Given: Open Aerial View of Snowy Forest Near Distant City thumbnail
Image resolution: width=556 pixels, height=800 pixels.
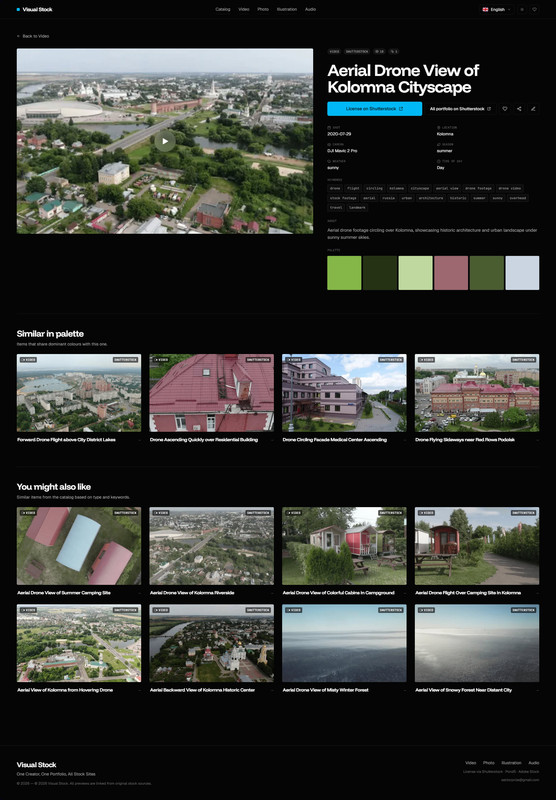Looking at the screenshot, I should point(477,643).
